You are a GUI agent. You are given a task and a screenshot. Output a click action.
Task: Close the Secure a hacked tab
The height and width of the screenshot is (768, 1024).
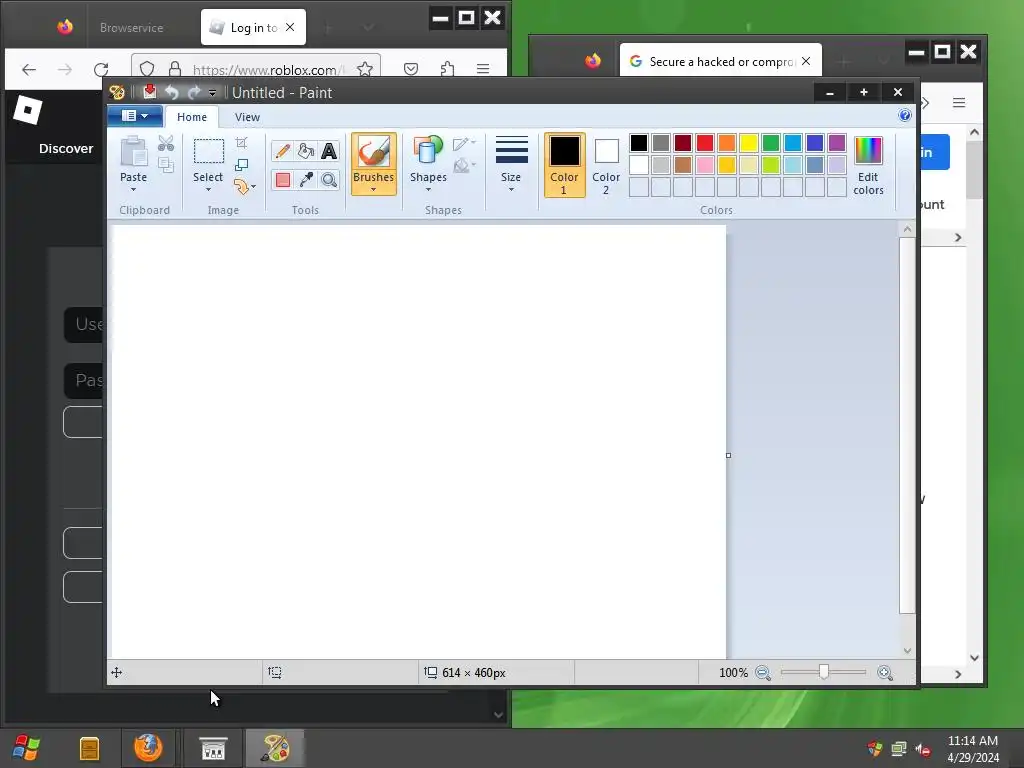(x=807, y=61)
